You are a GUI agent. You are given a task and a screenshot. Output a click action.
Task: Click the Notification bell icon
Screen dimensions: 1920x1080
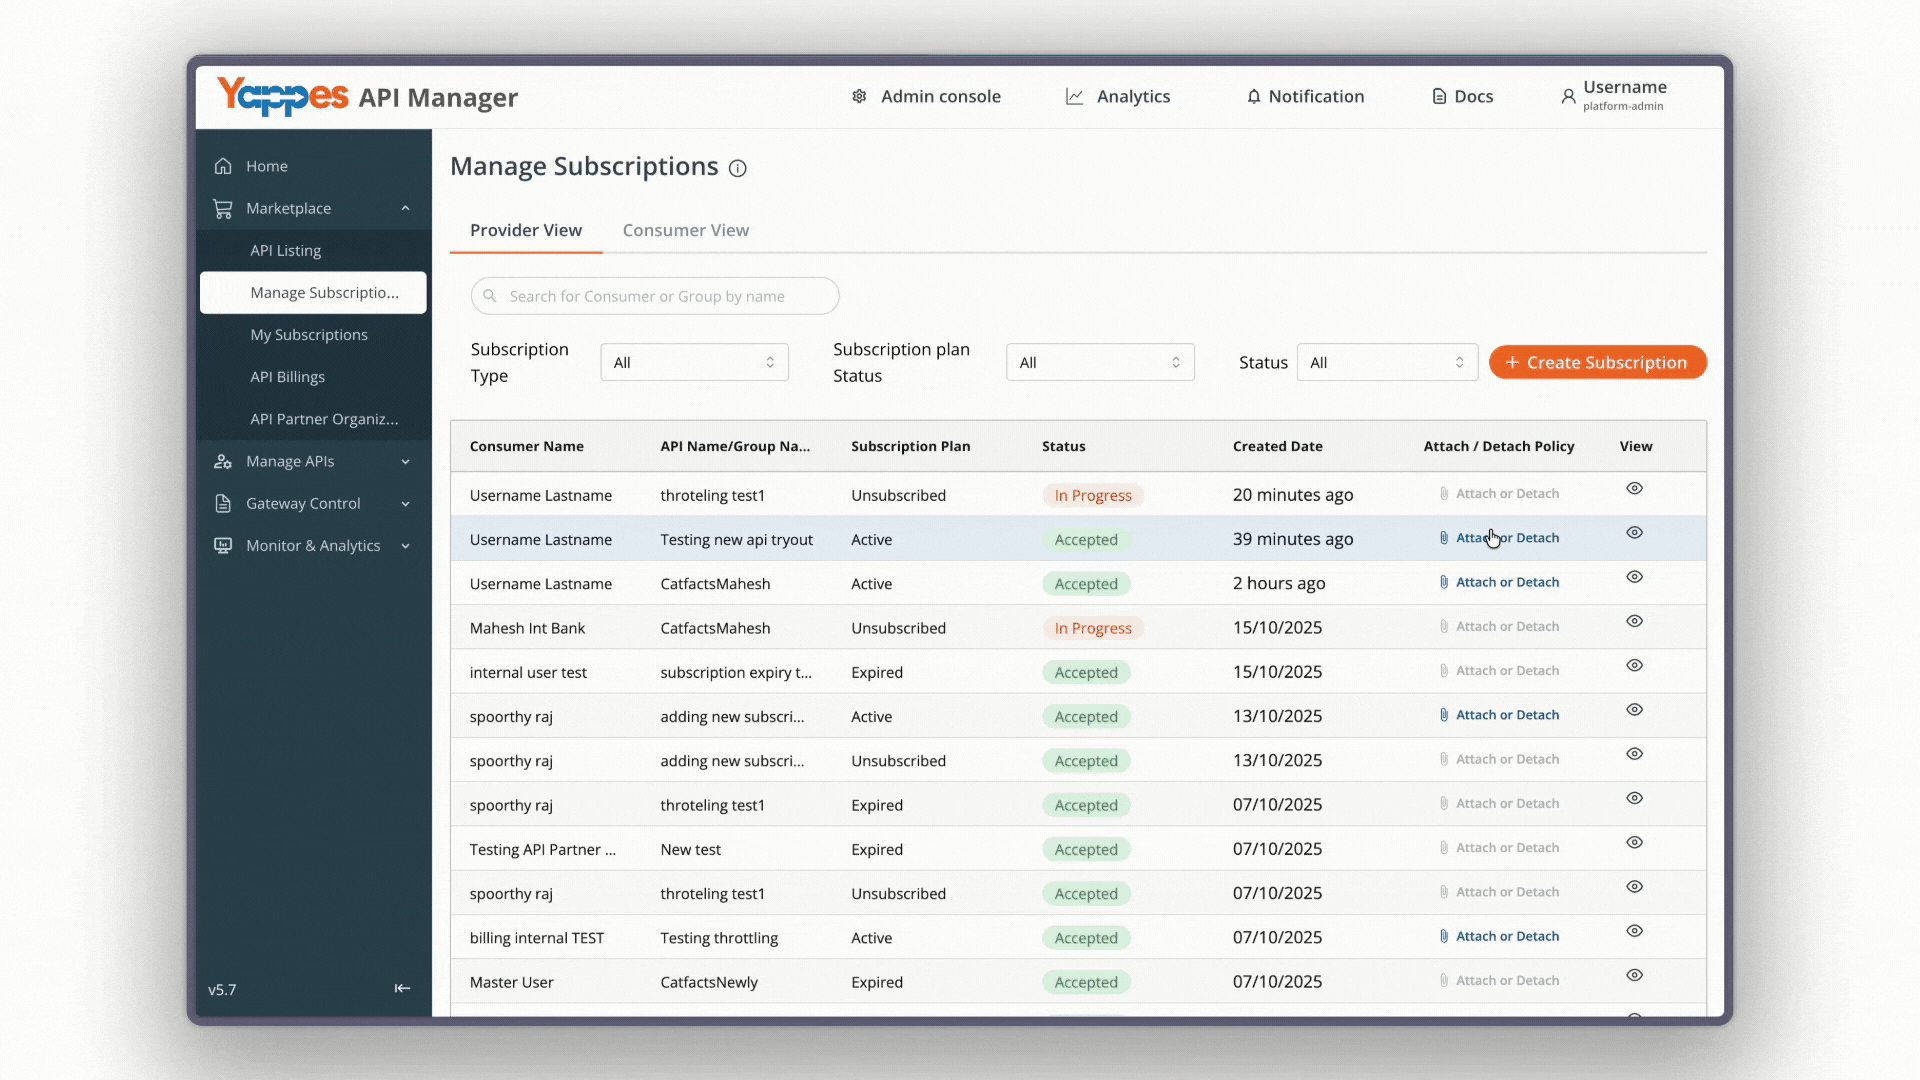point(1253,96)
